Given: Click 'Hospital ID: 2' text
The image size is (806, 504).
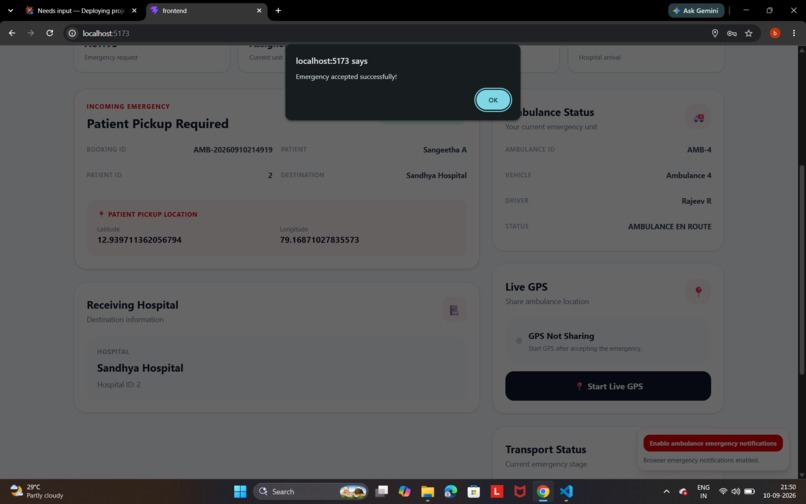Looking at the screenshot, I should point(119,385).
